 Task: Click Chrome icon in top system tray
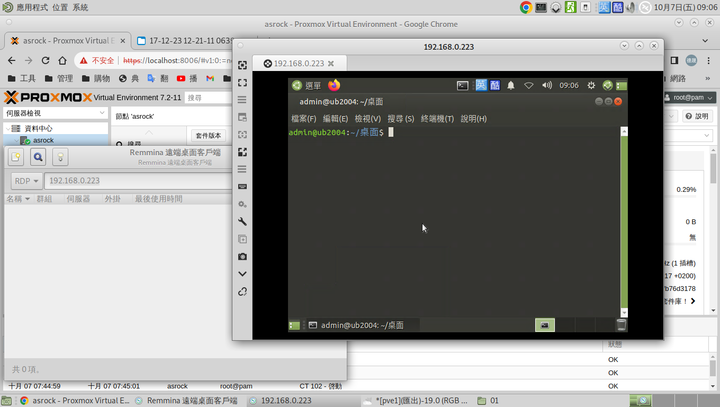pyautogui.click(x=526, y=7)
